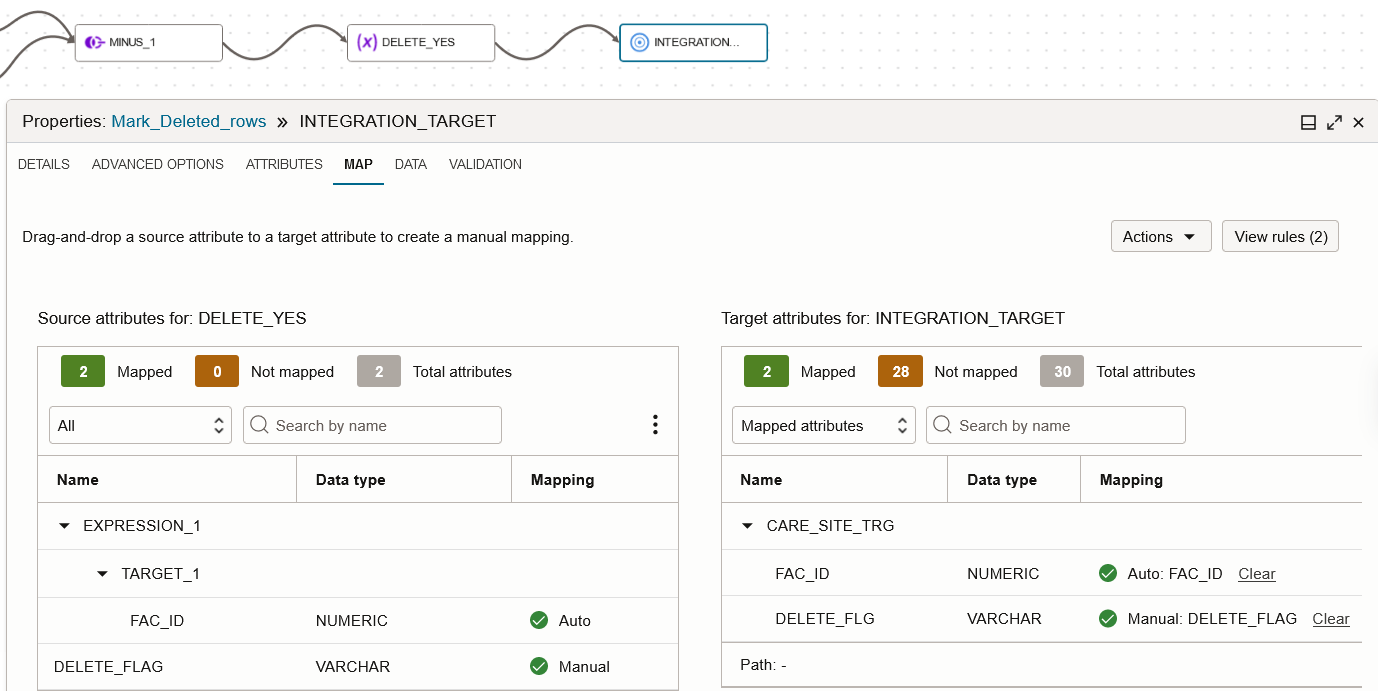The height and width of the screenshot is (691, 1378).
Task: Click the Manual mapping checkmark beside DELETE_FLG
Action: [1108, 618]
